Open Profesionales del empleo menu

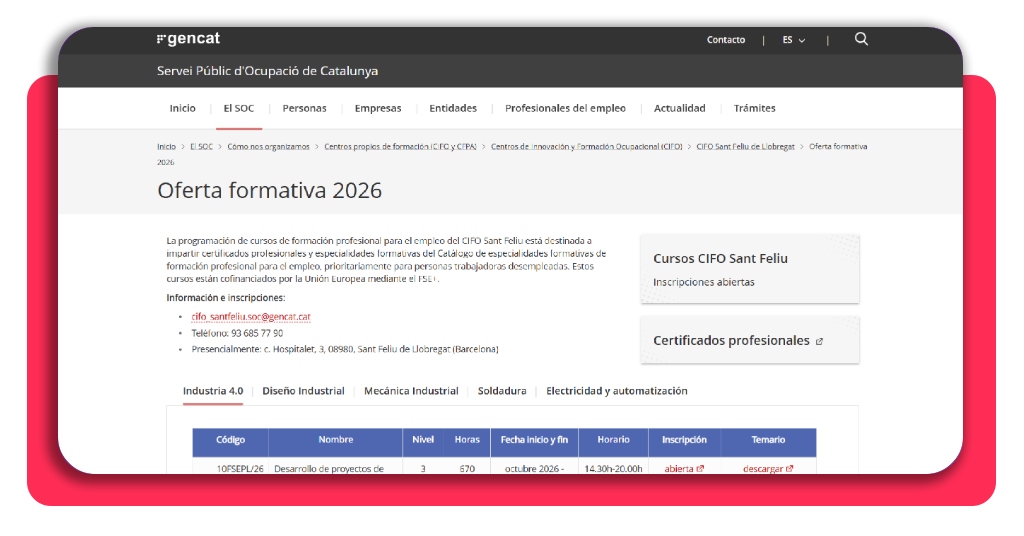[x=565, y=108]
